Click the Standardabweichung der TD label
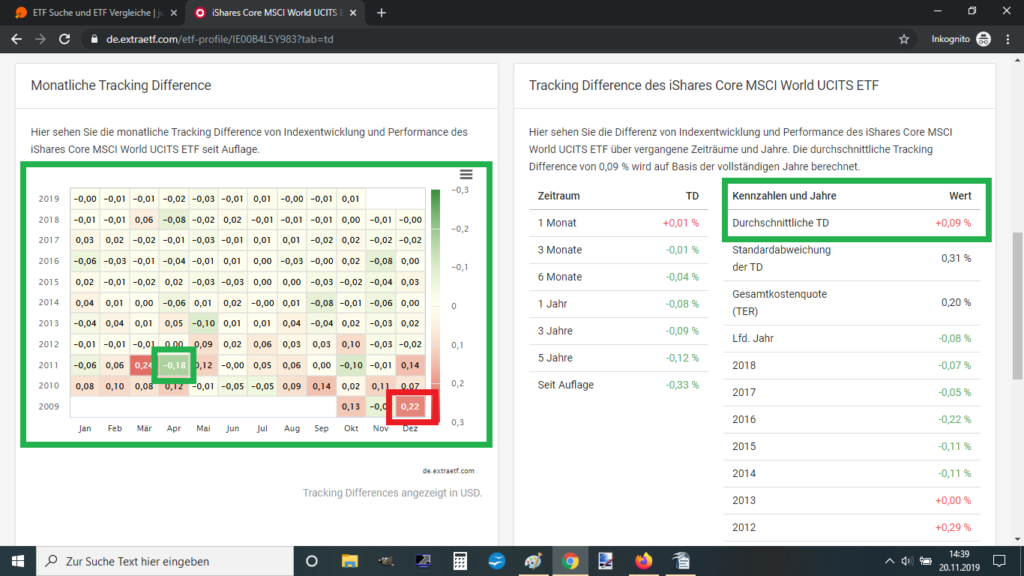This screenshot has width=1024, height=576. 781,258
